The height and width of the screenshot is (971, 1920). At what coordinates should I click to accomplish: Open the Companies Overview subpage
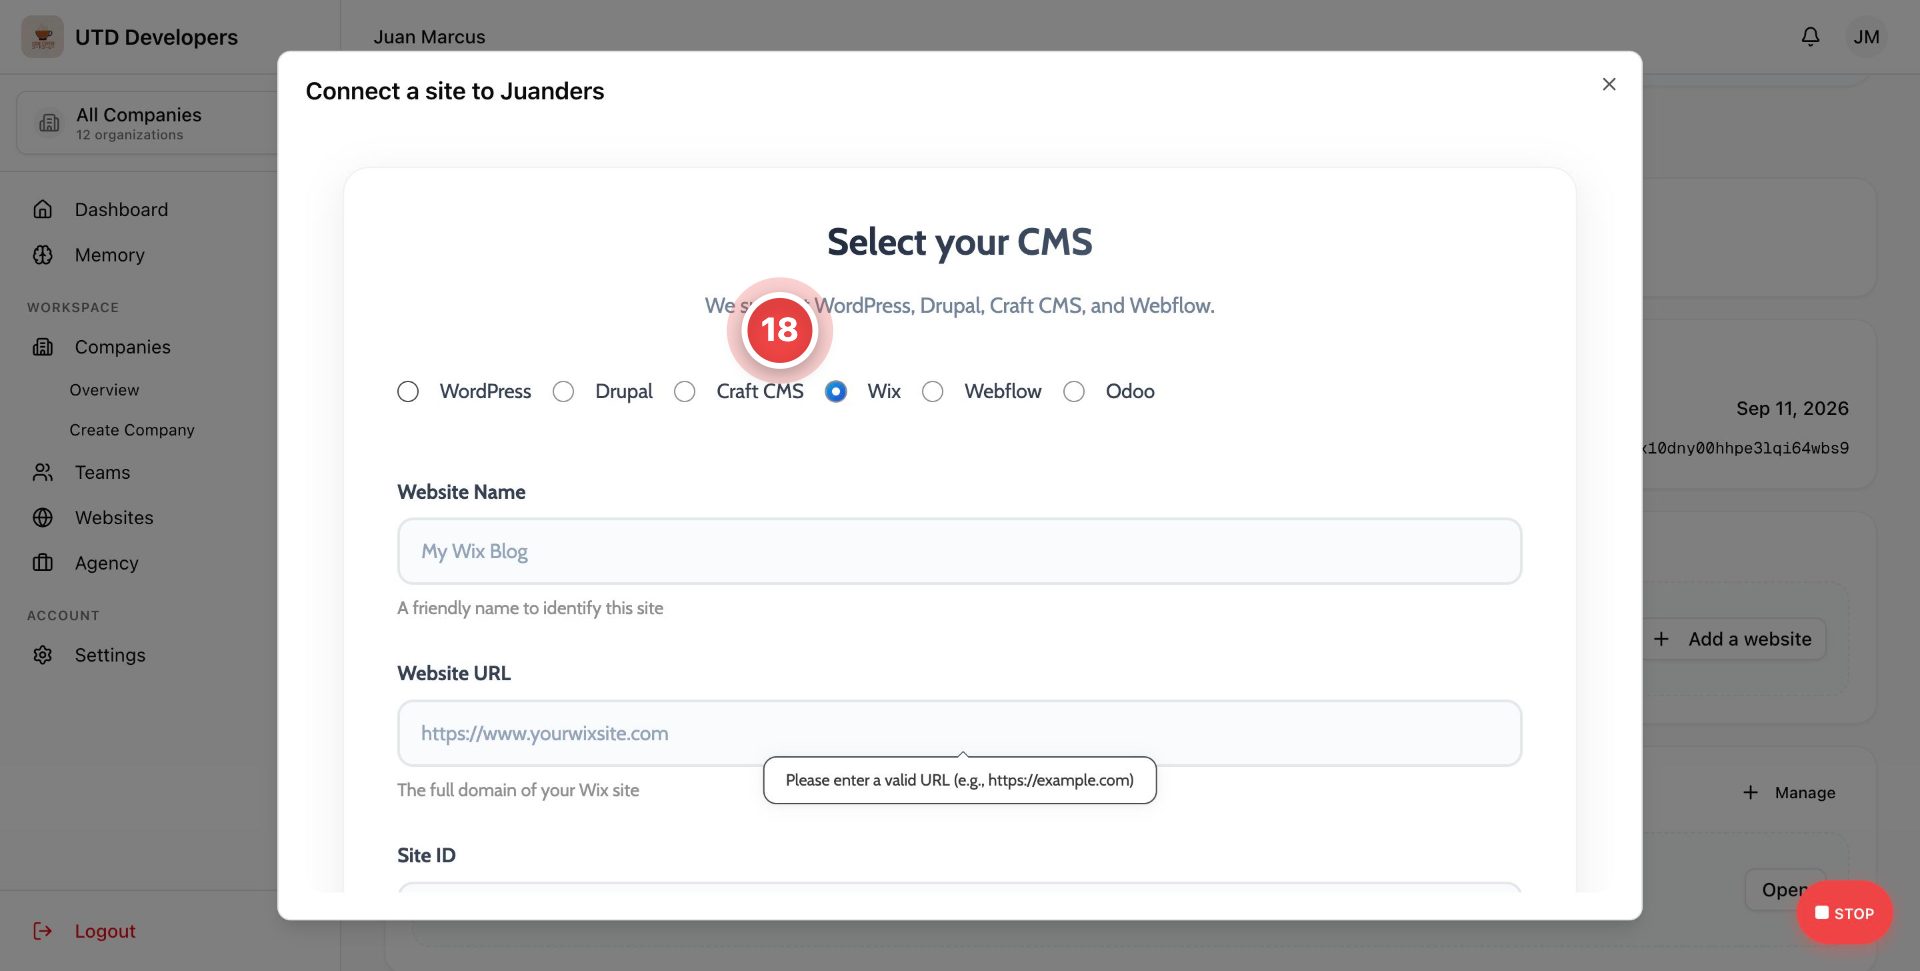coord(104,390)
